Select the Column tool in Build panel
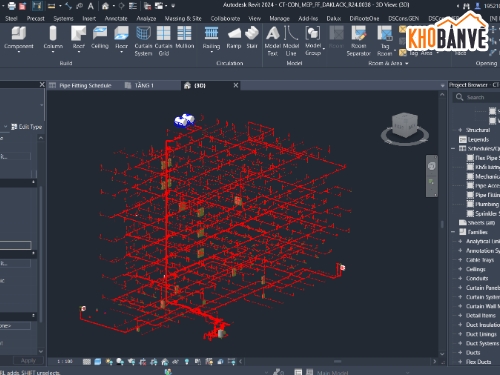This screenshot has height=375, width=500. click(x=53, y=38)
